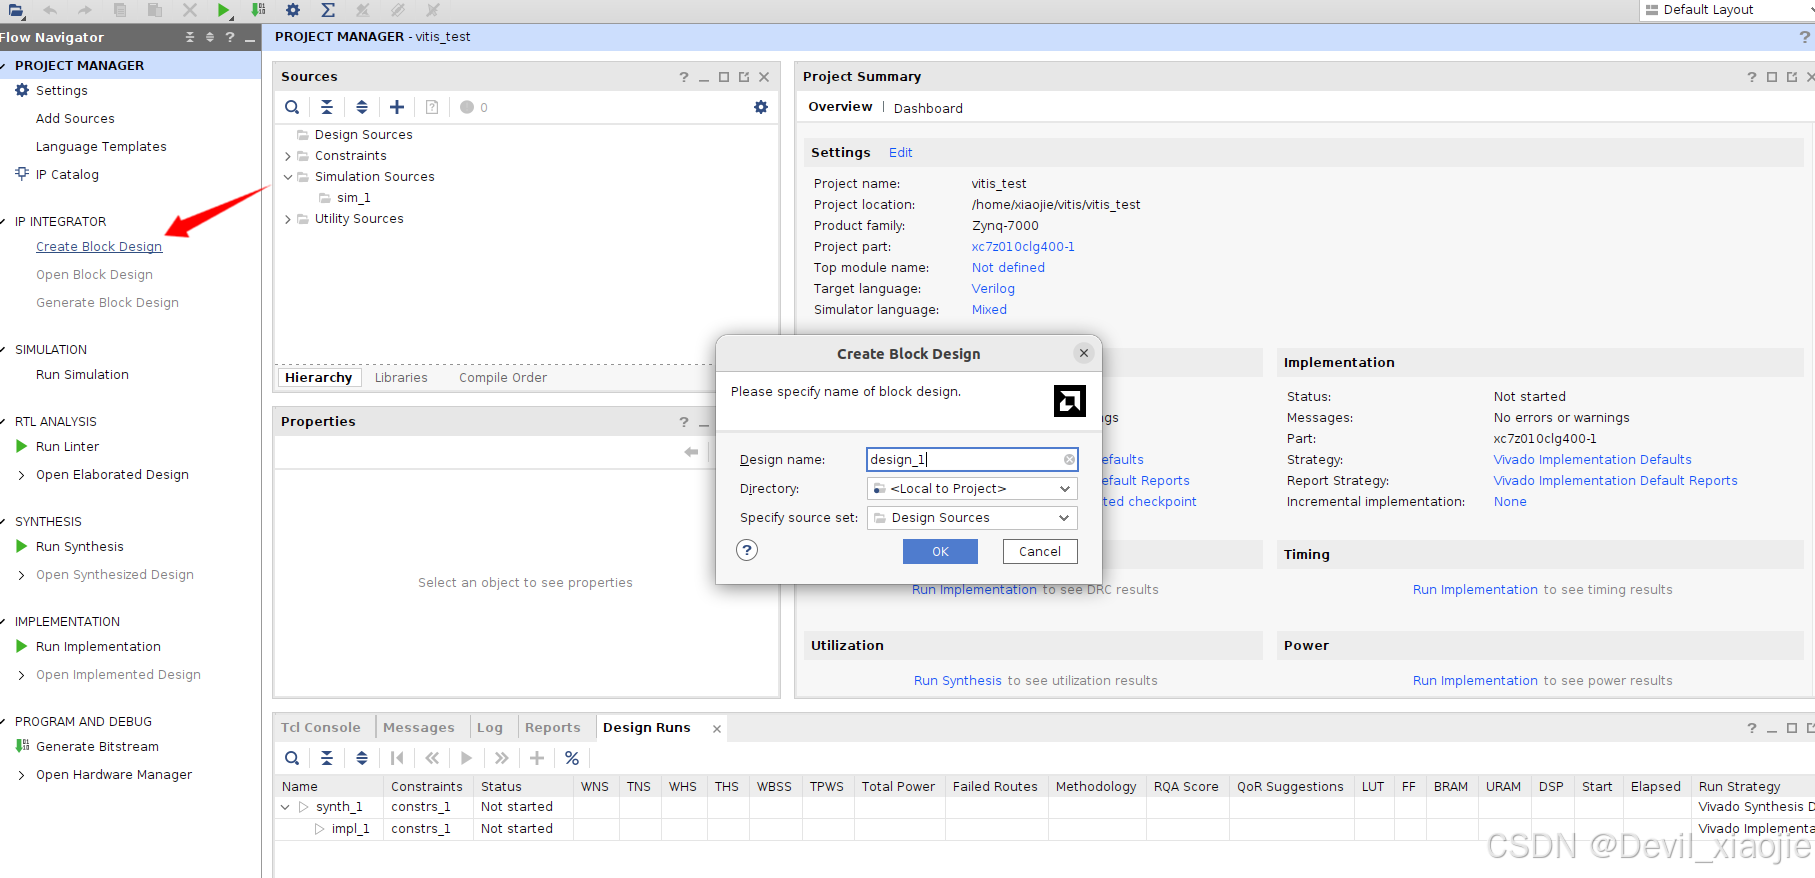This screenshot has width=1815, height=878.
Task: Click Run Linter in Flow Navigator
Action: click(67, 446)
